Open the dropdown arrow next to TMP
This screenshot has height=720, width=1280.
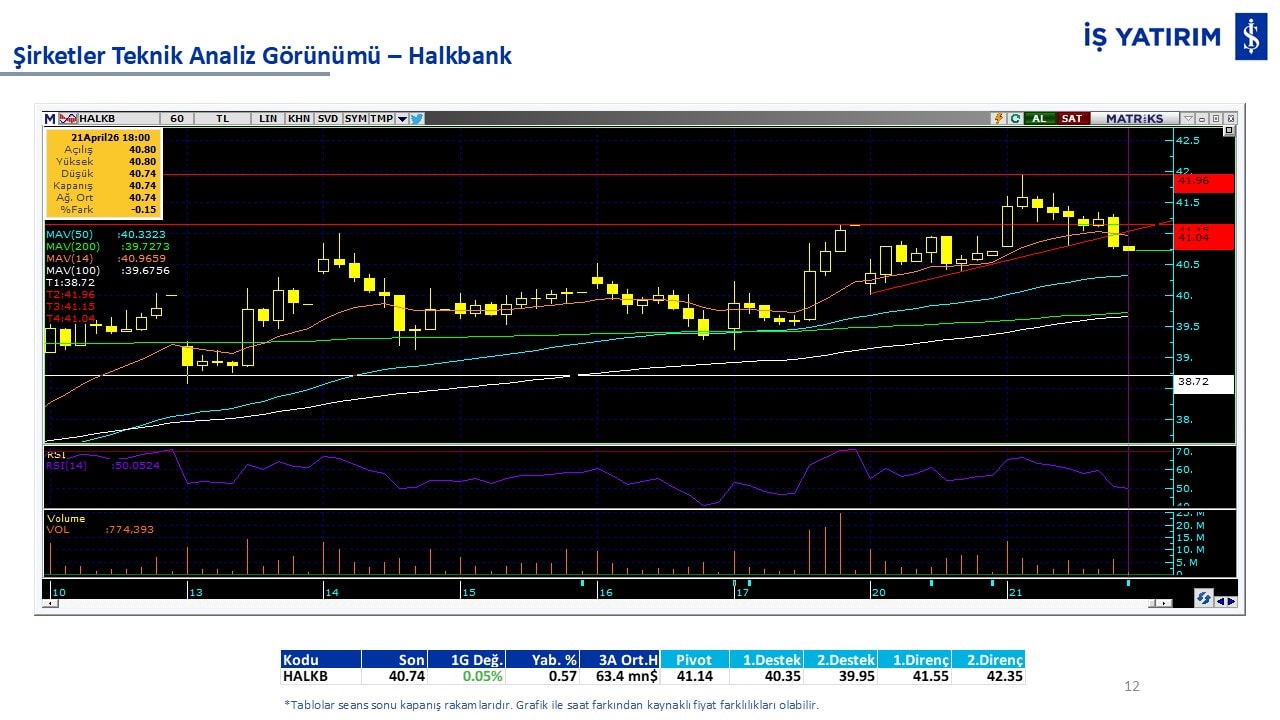point(402,118)
